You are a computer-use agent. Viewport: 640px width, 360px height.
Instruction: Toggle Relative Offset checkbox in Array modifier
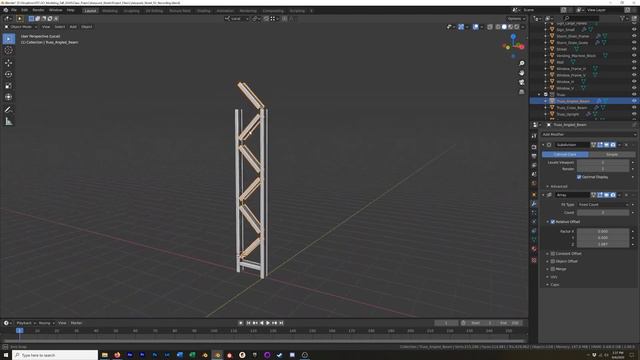(553, 222)
